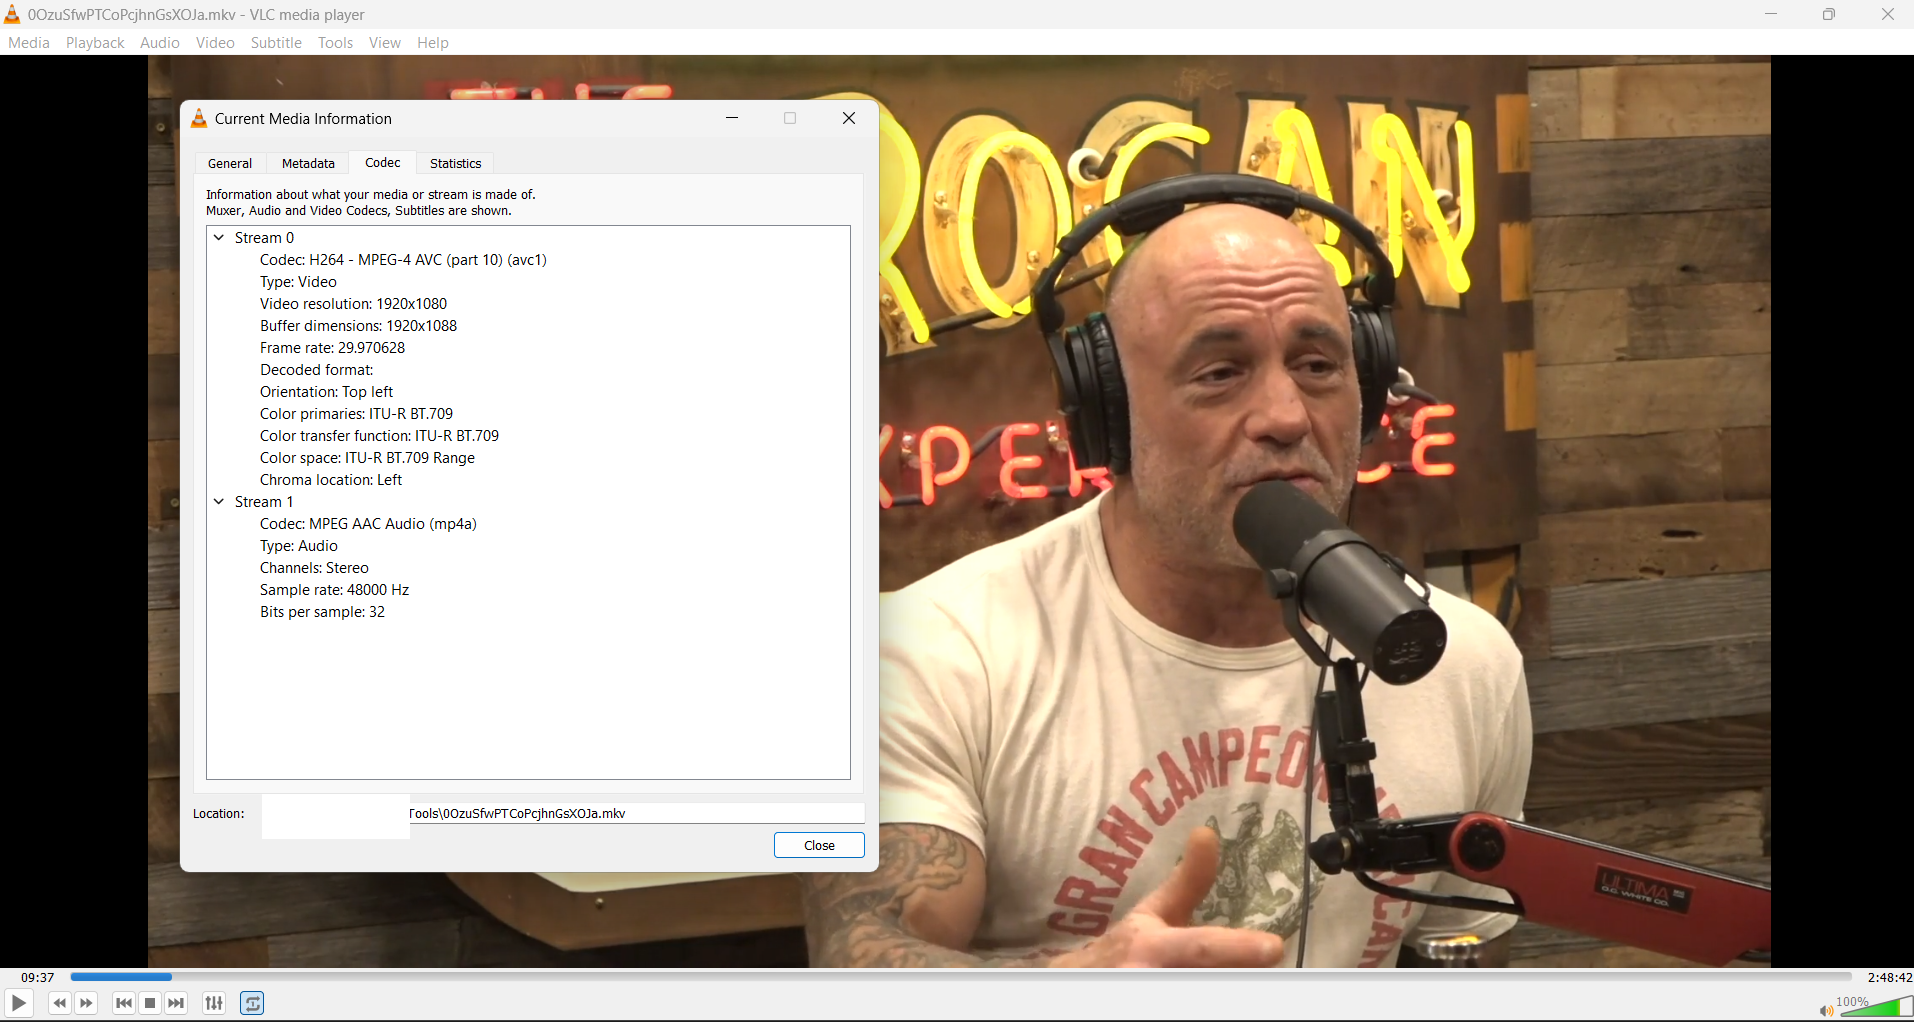Minimize the Current Media Information dialog

point(732,118)
